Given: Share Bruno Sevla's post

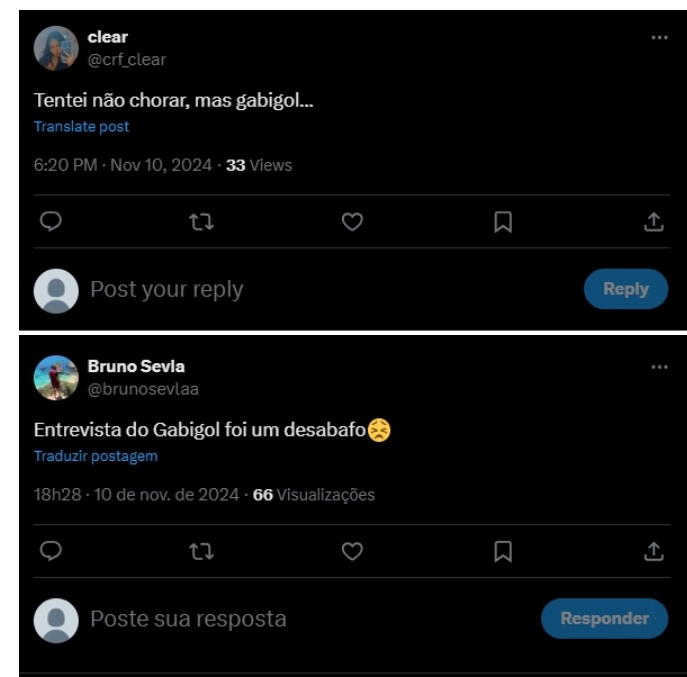Looking at the screenshot, I should tap(654, 551).
